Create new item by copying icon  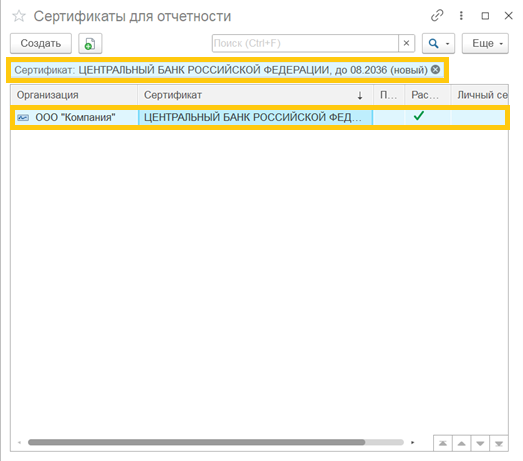(x=90, y=43)
